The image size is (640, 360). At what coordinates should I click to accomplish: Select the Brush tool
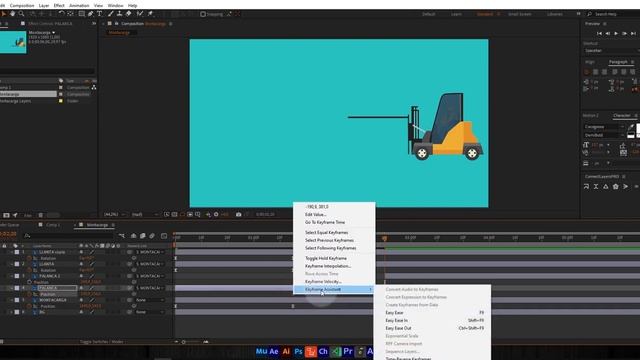pyautogui.click(x=111, y=14)
